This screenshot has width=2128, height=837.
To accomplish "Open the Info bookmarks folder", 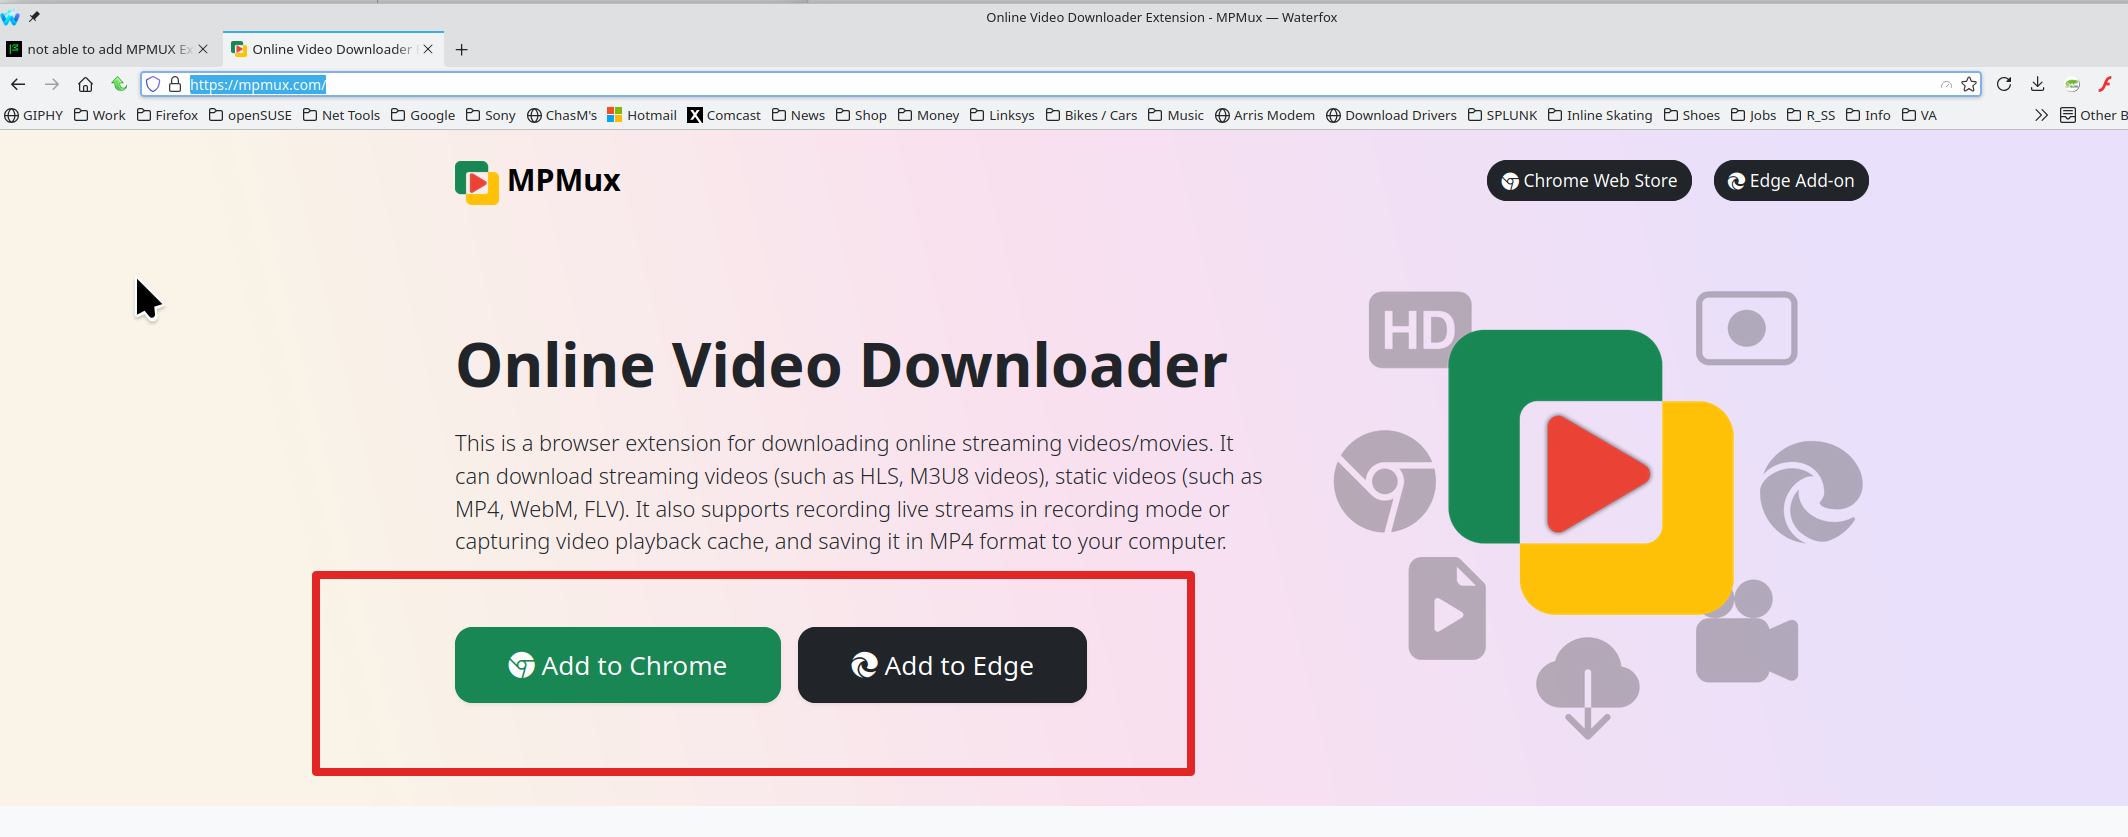I will pos(1868,115).
